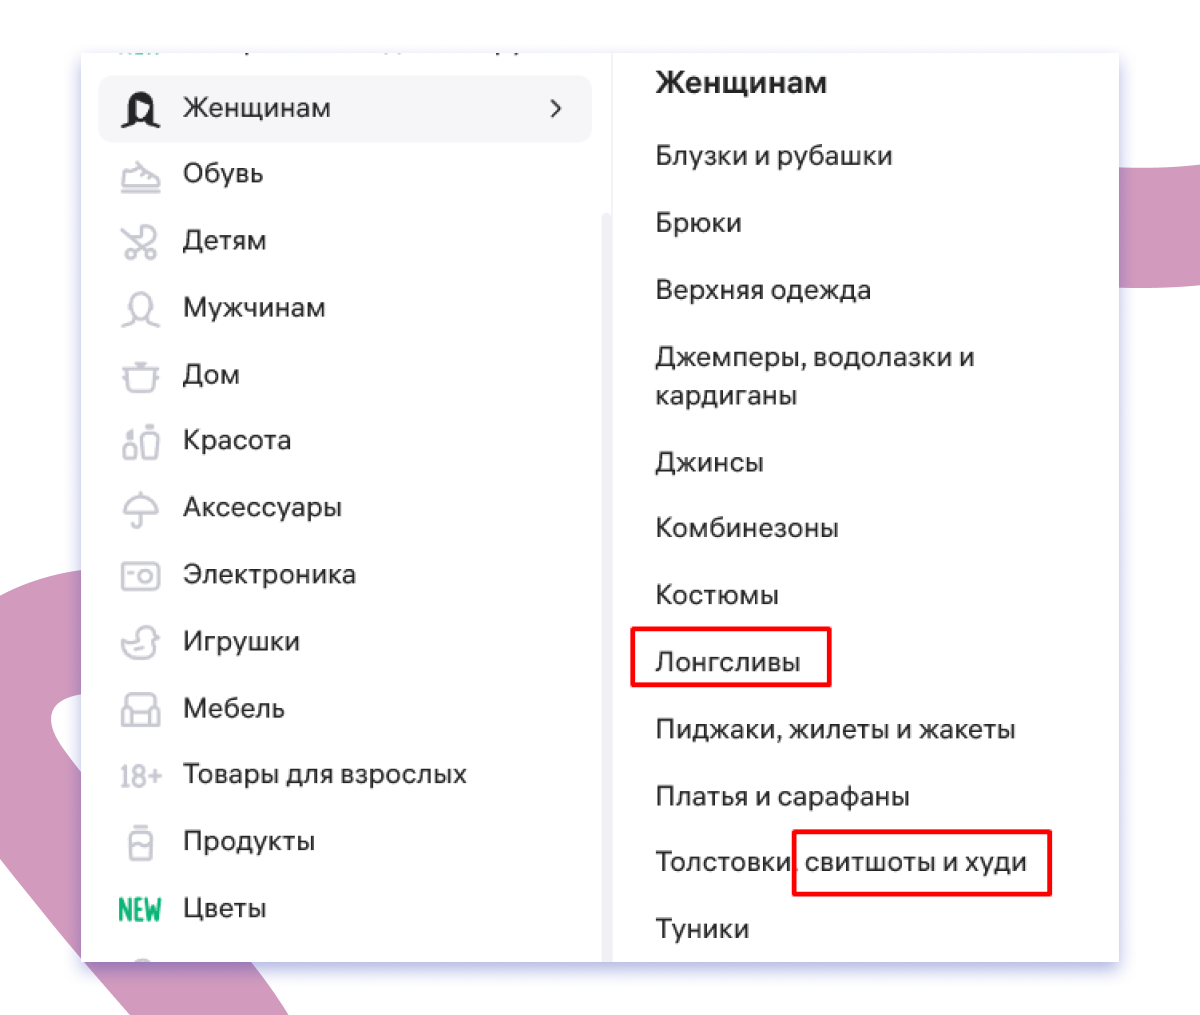Select the camera icon beside Электроника
Screen dimensions: 1200x1015
pyautogui.click(x=141, y=575)
